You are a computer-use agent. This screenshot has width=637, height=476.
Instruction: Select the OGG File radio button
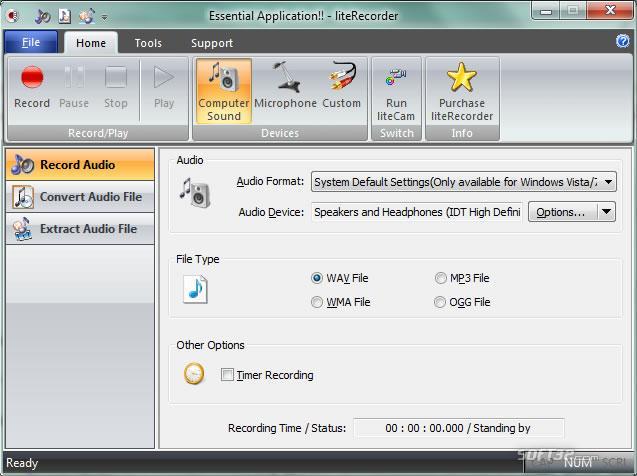click(x=440, y=302)
